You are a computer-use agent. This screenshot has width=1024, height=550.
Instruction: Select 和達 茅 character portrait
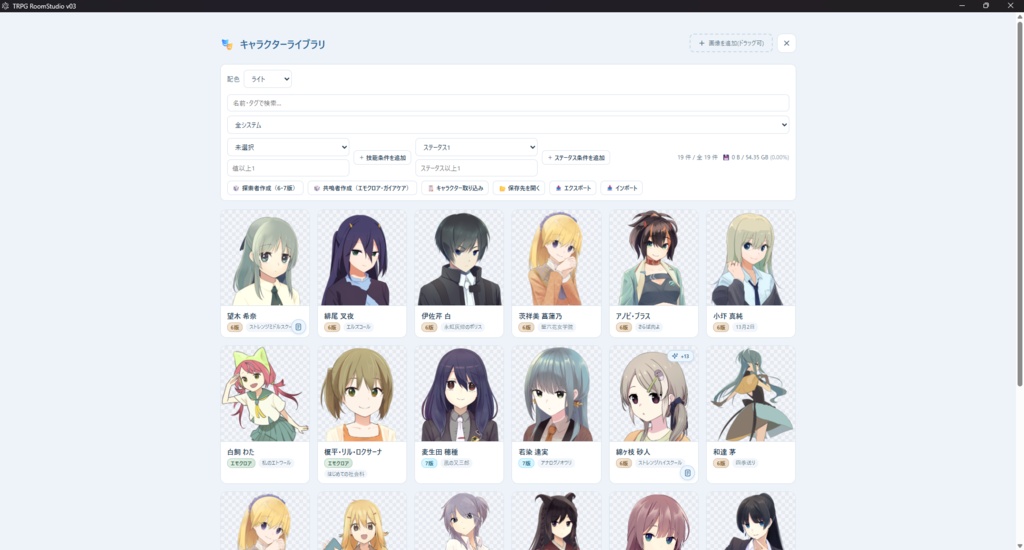pos(751,393)
